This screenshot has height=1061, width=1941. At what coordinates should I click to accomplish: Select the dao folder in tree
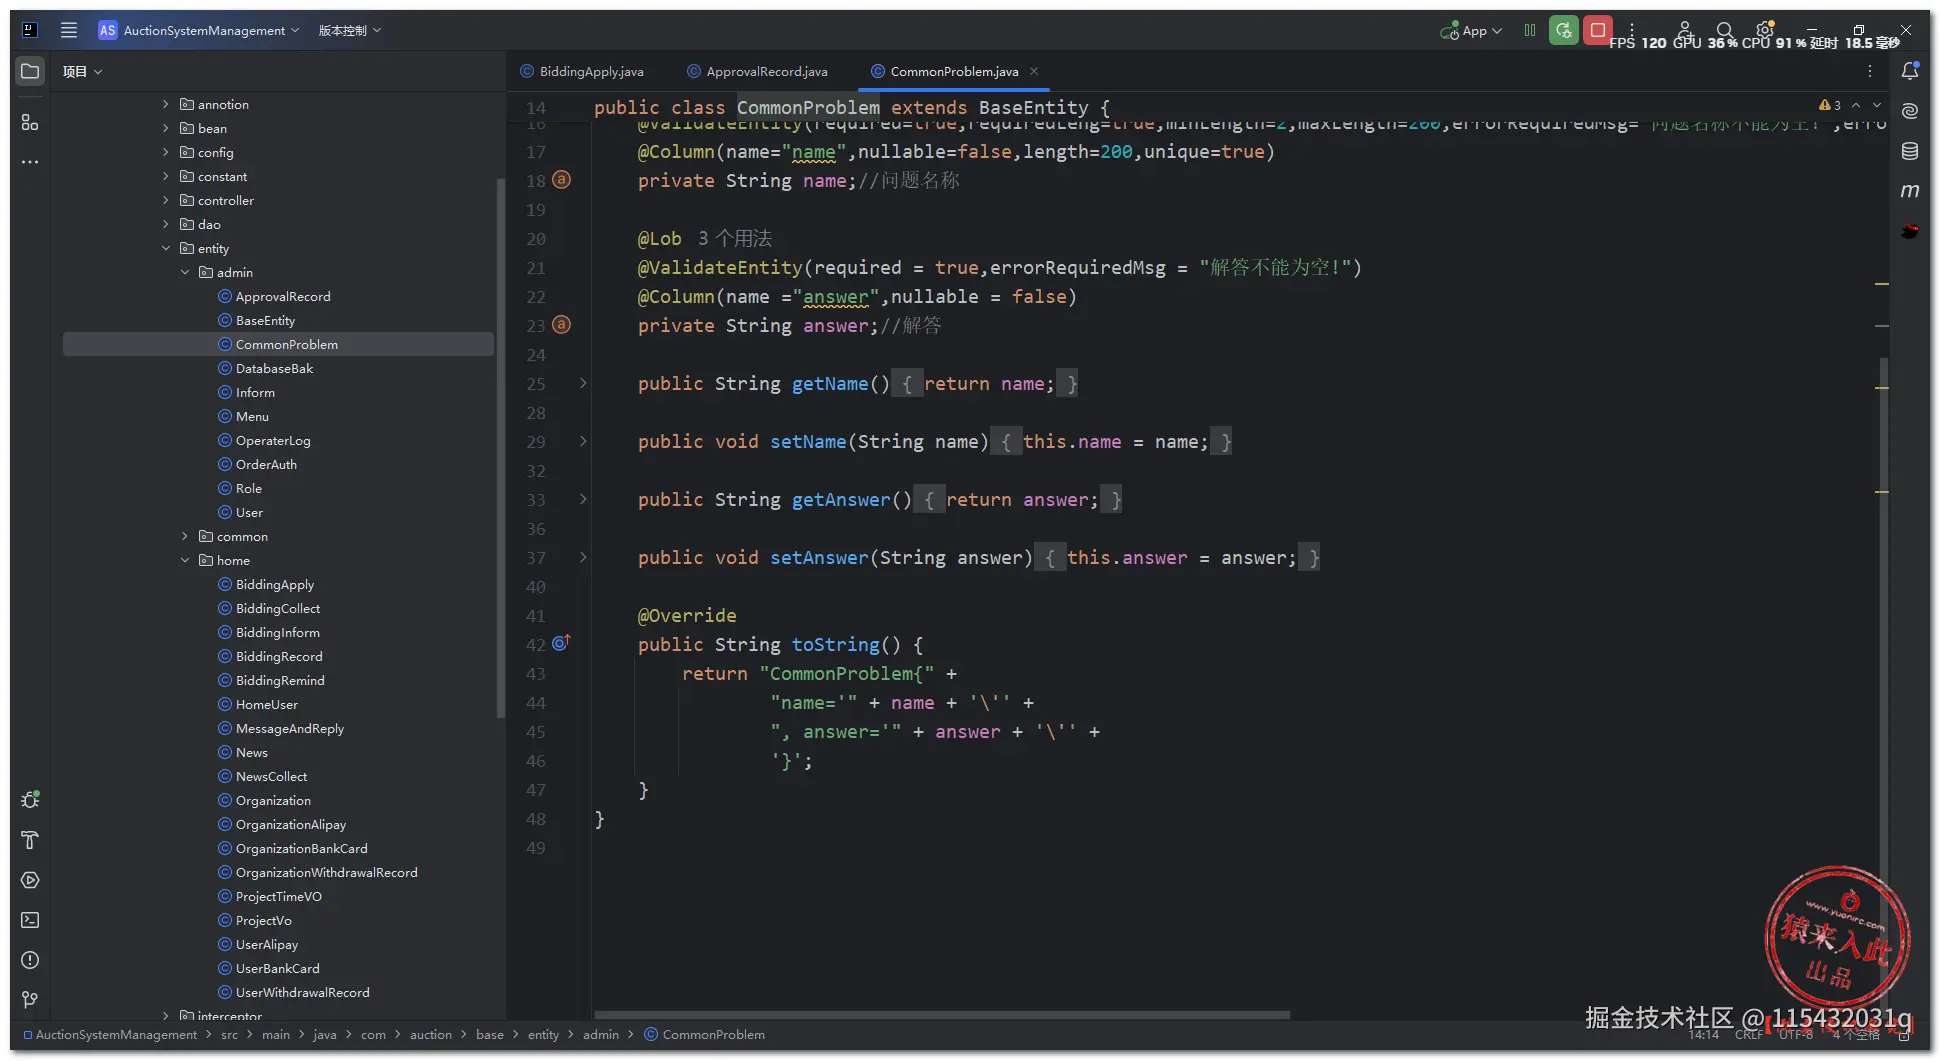pos(209,224)
